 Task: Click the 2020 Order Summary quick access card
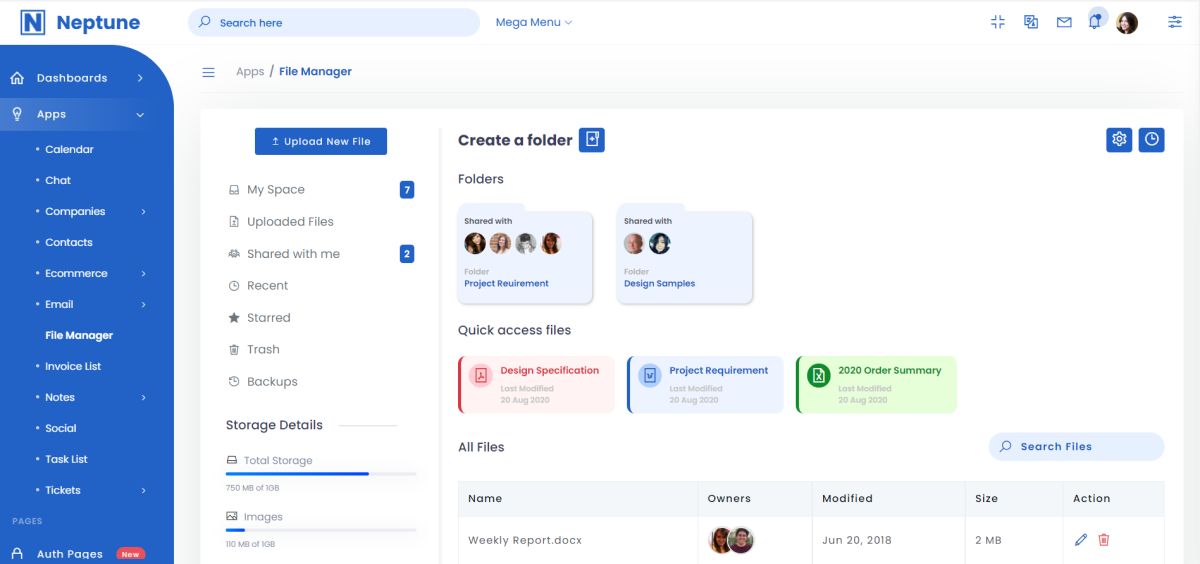tap(876, 384)
